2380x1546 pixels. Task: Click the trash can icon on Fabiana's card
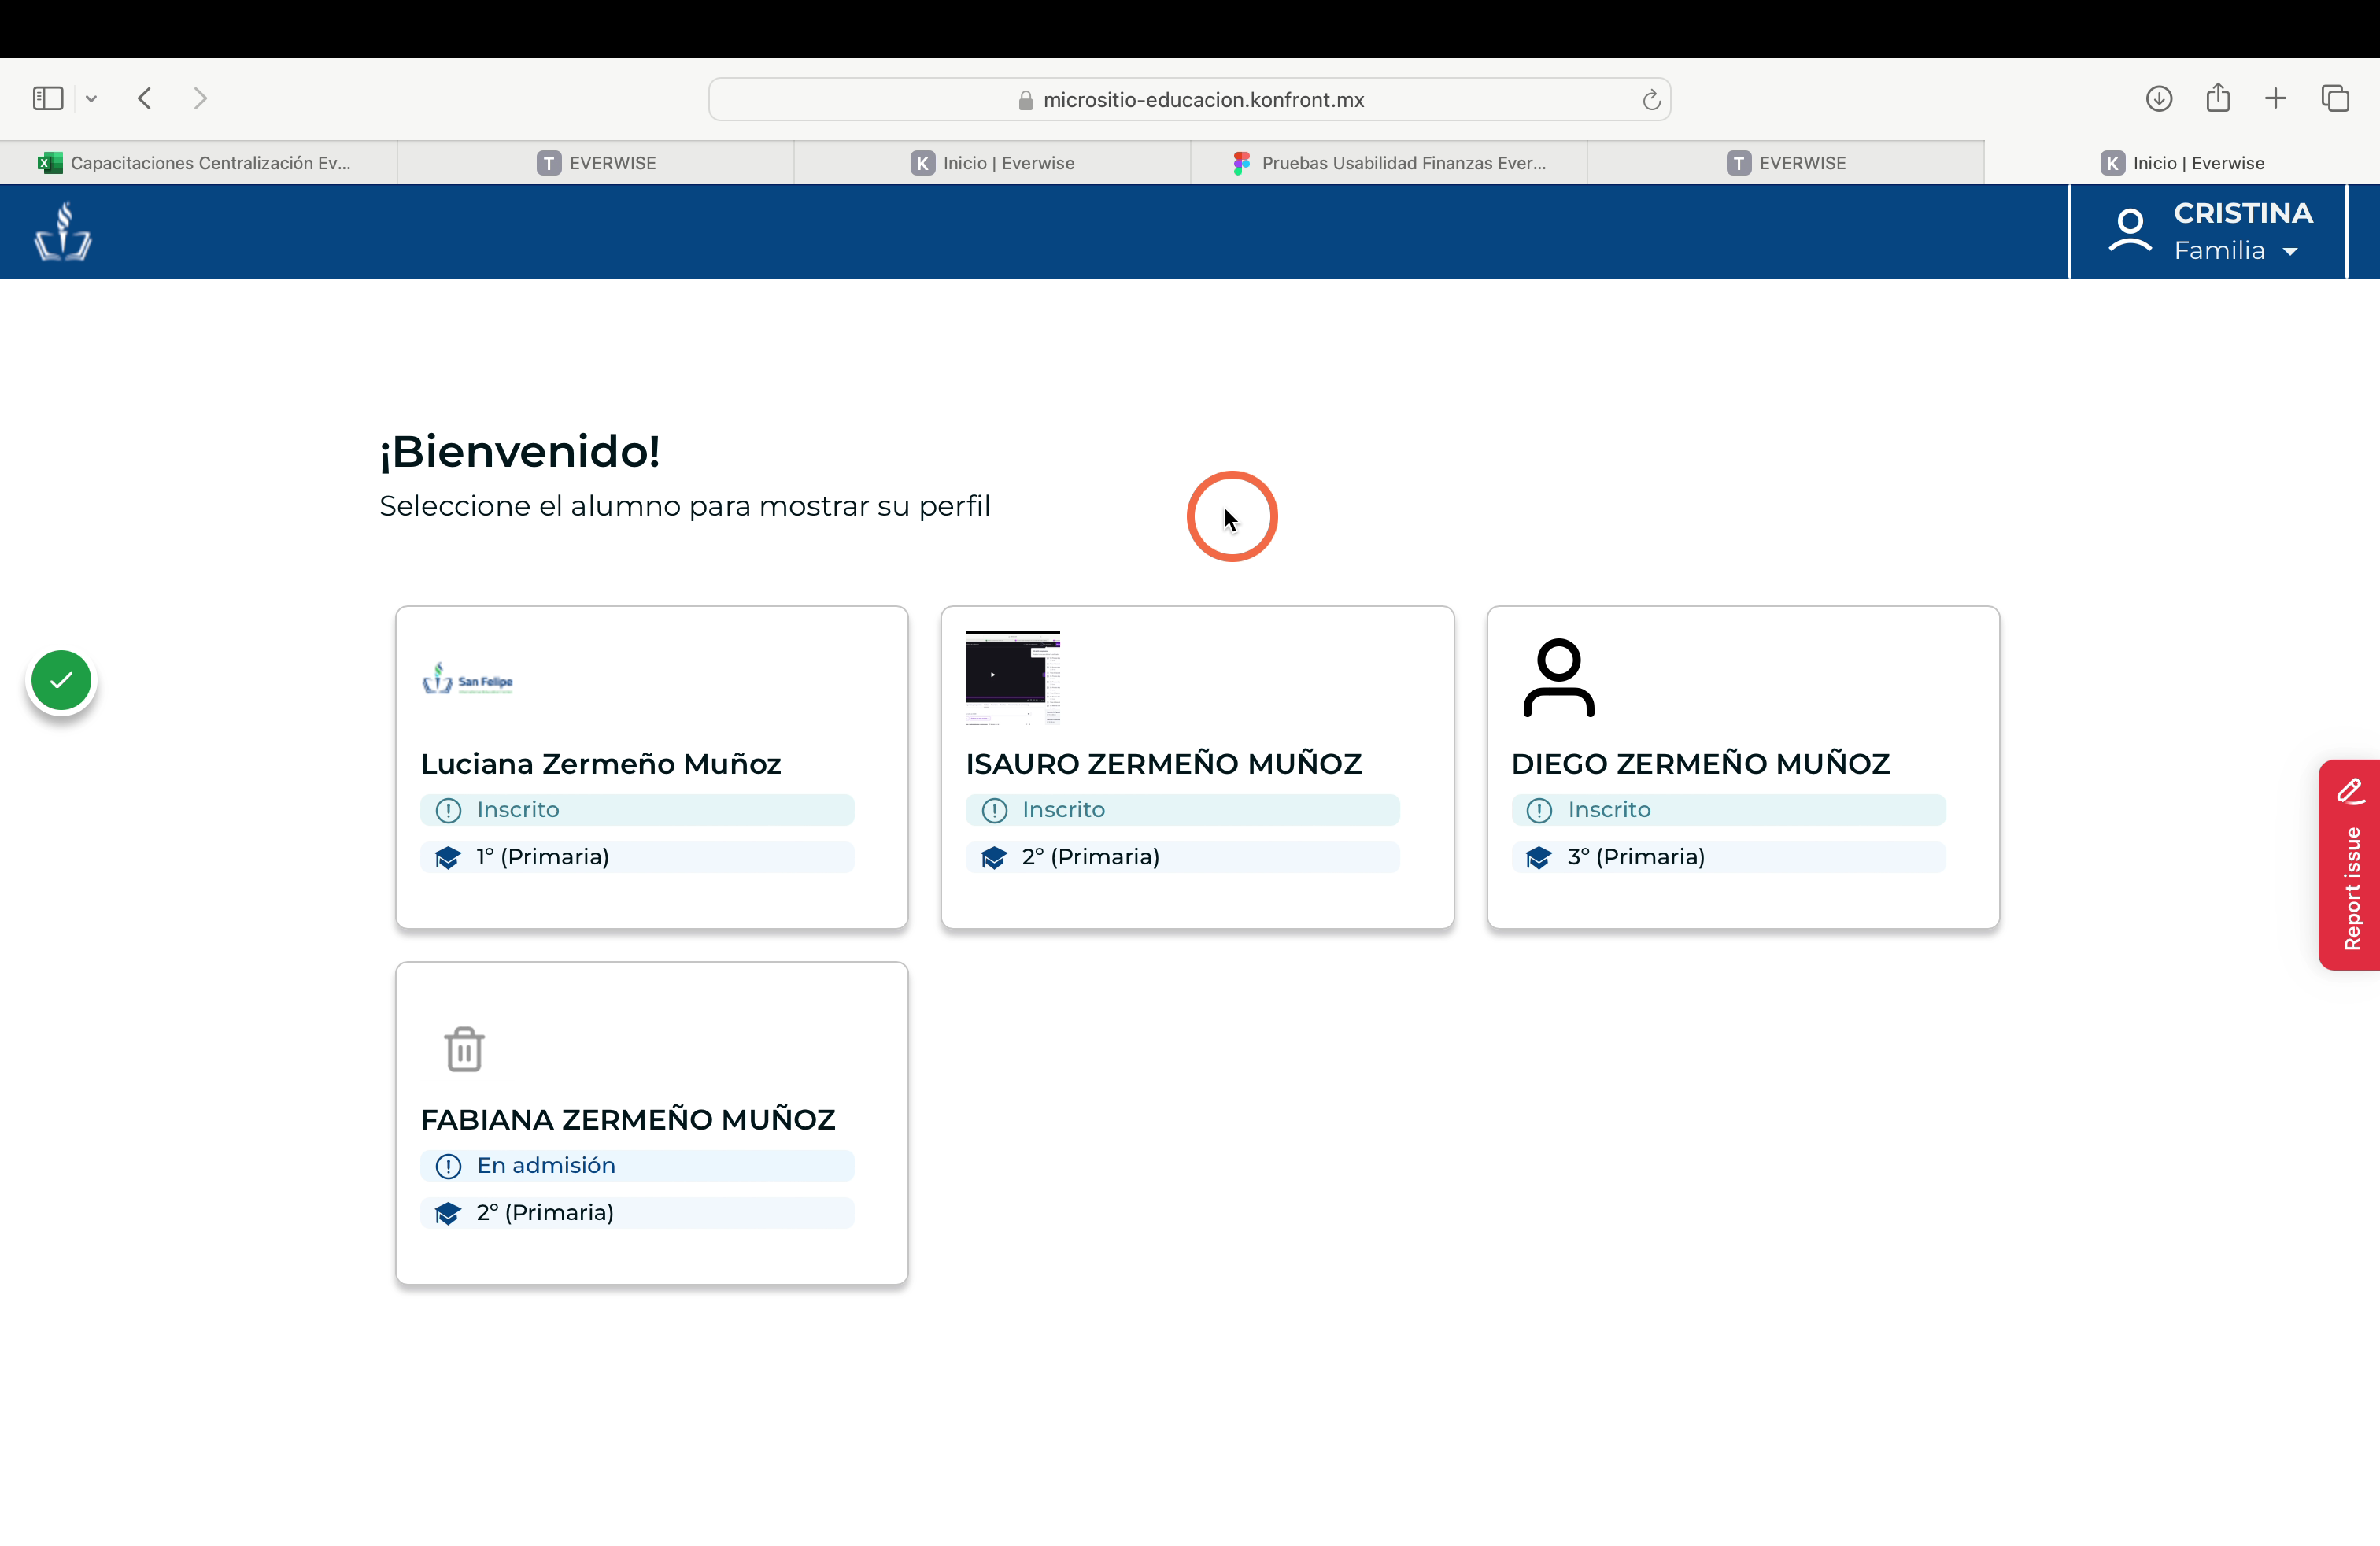(464, 1049)
